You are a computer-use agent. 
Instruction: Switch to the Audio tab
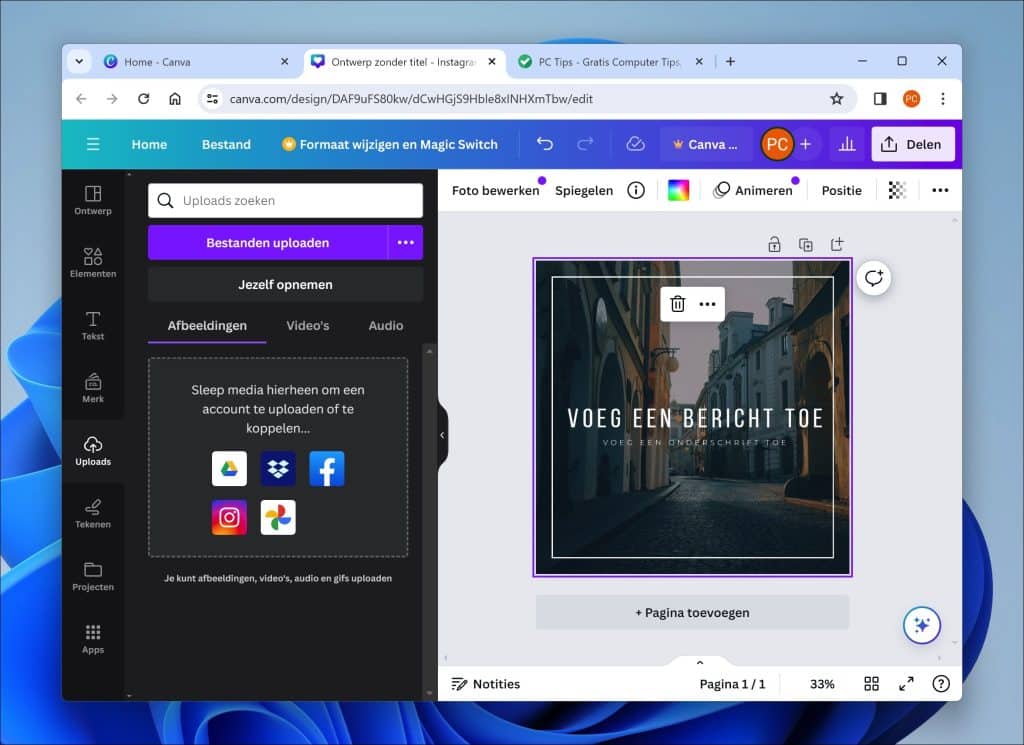385,325
